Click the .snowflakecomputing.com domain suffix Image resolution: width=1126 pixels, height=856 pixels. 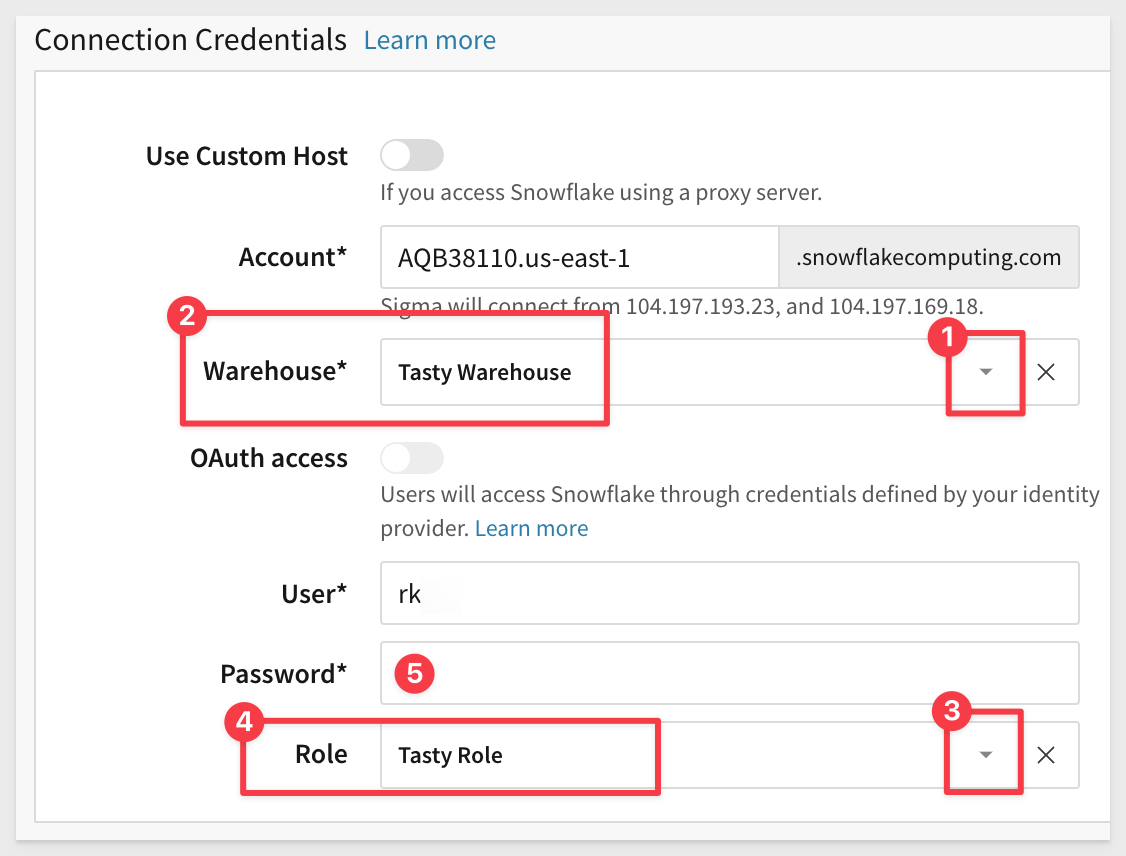tap(928, 258)
